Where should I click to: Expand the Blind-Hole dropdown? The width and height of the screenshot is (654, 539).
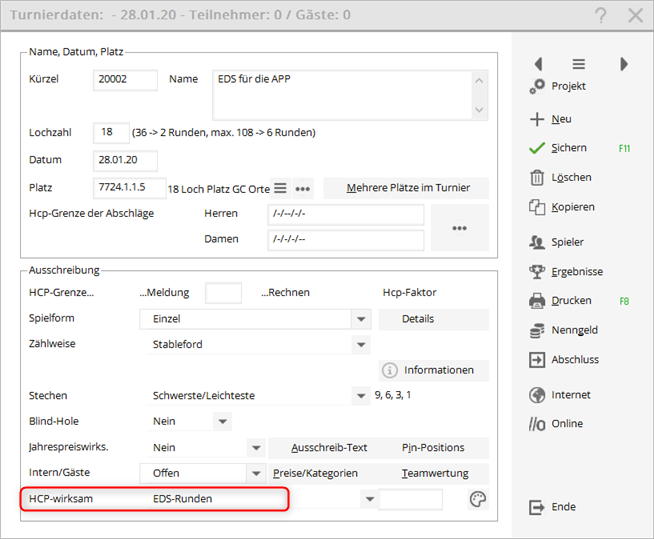pyautogui.click(x=222, y=422)
